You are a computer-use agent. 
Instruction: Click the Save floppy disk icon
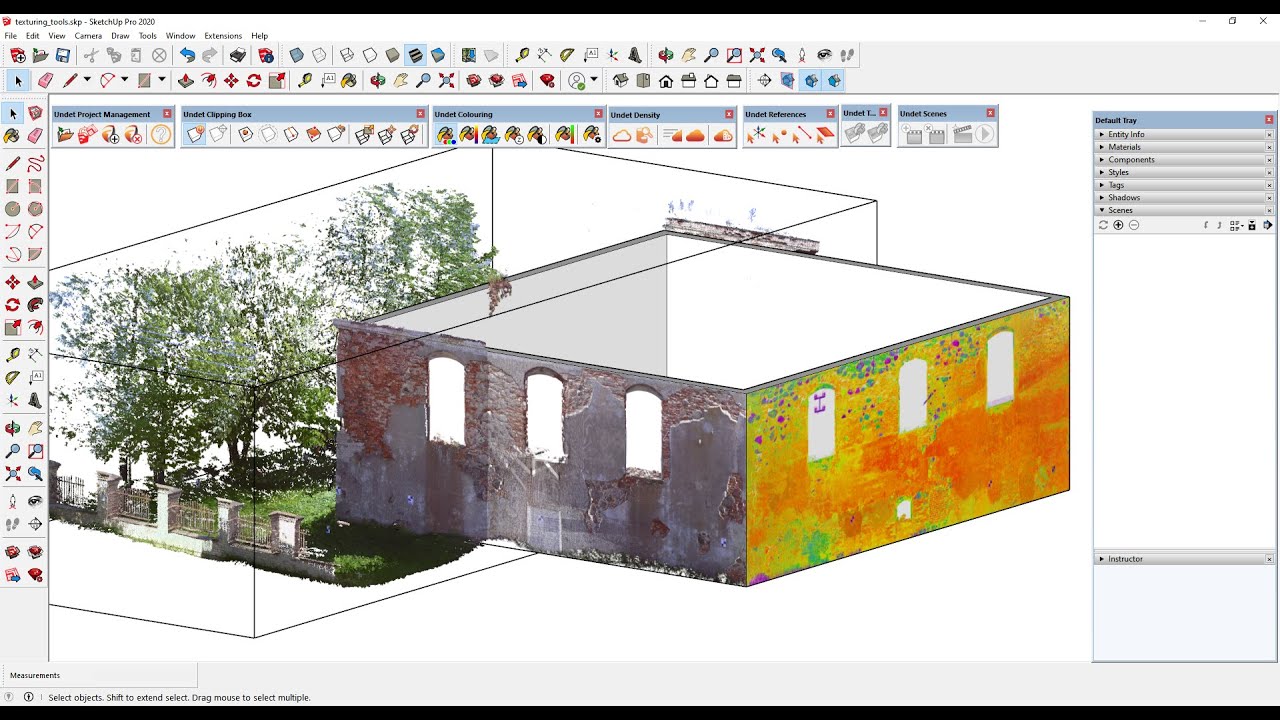[63, 55]
